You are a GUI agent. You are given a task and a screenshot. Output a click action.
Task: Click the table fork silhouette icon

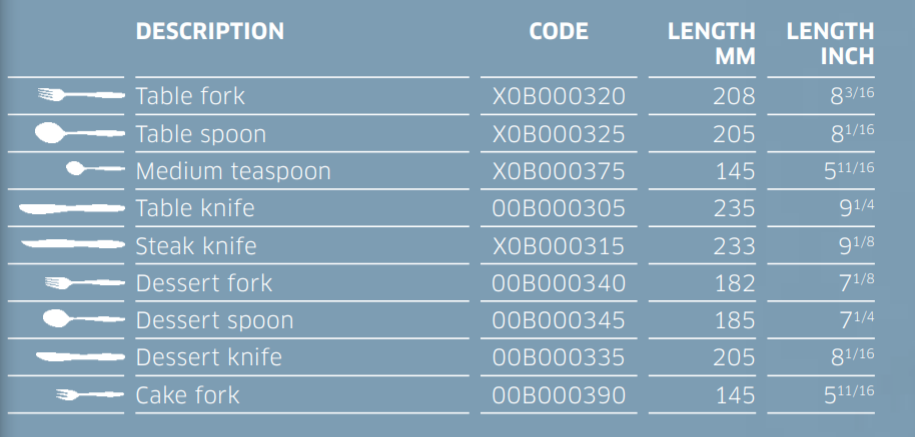[81, 95]
